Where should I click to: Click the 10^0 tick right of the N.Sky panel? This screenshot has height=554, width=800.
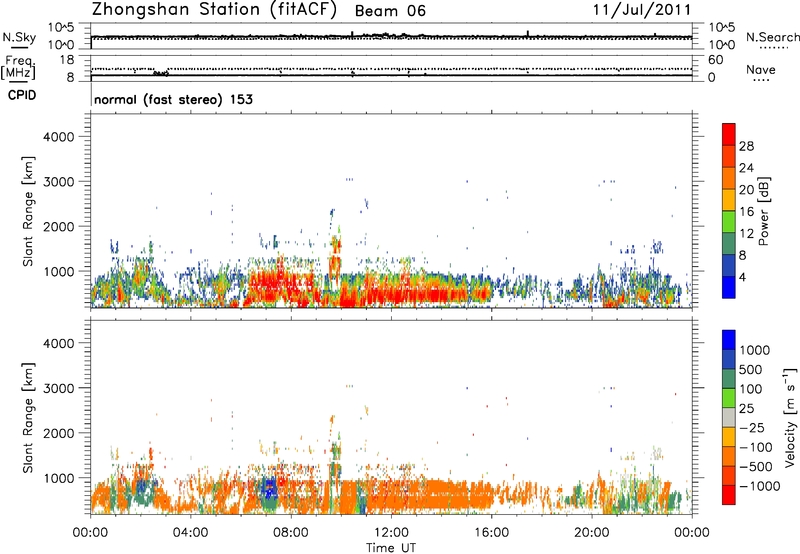[x=721, y=45]
